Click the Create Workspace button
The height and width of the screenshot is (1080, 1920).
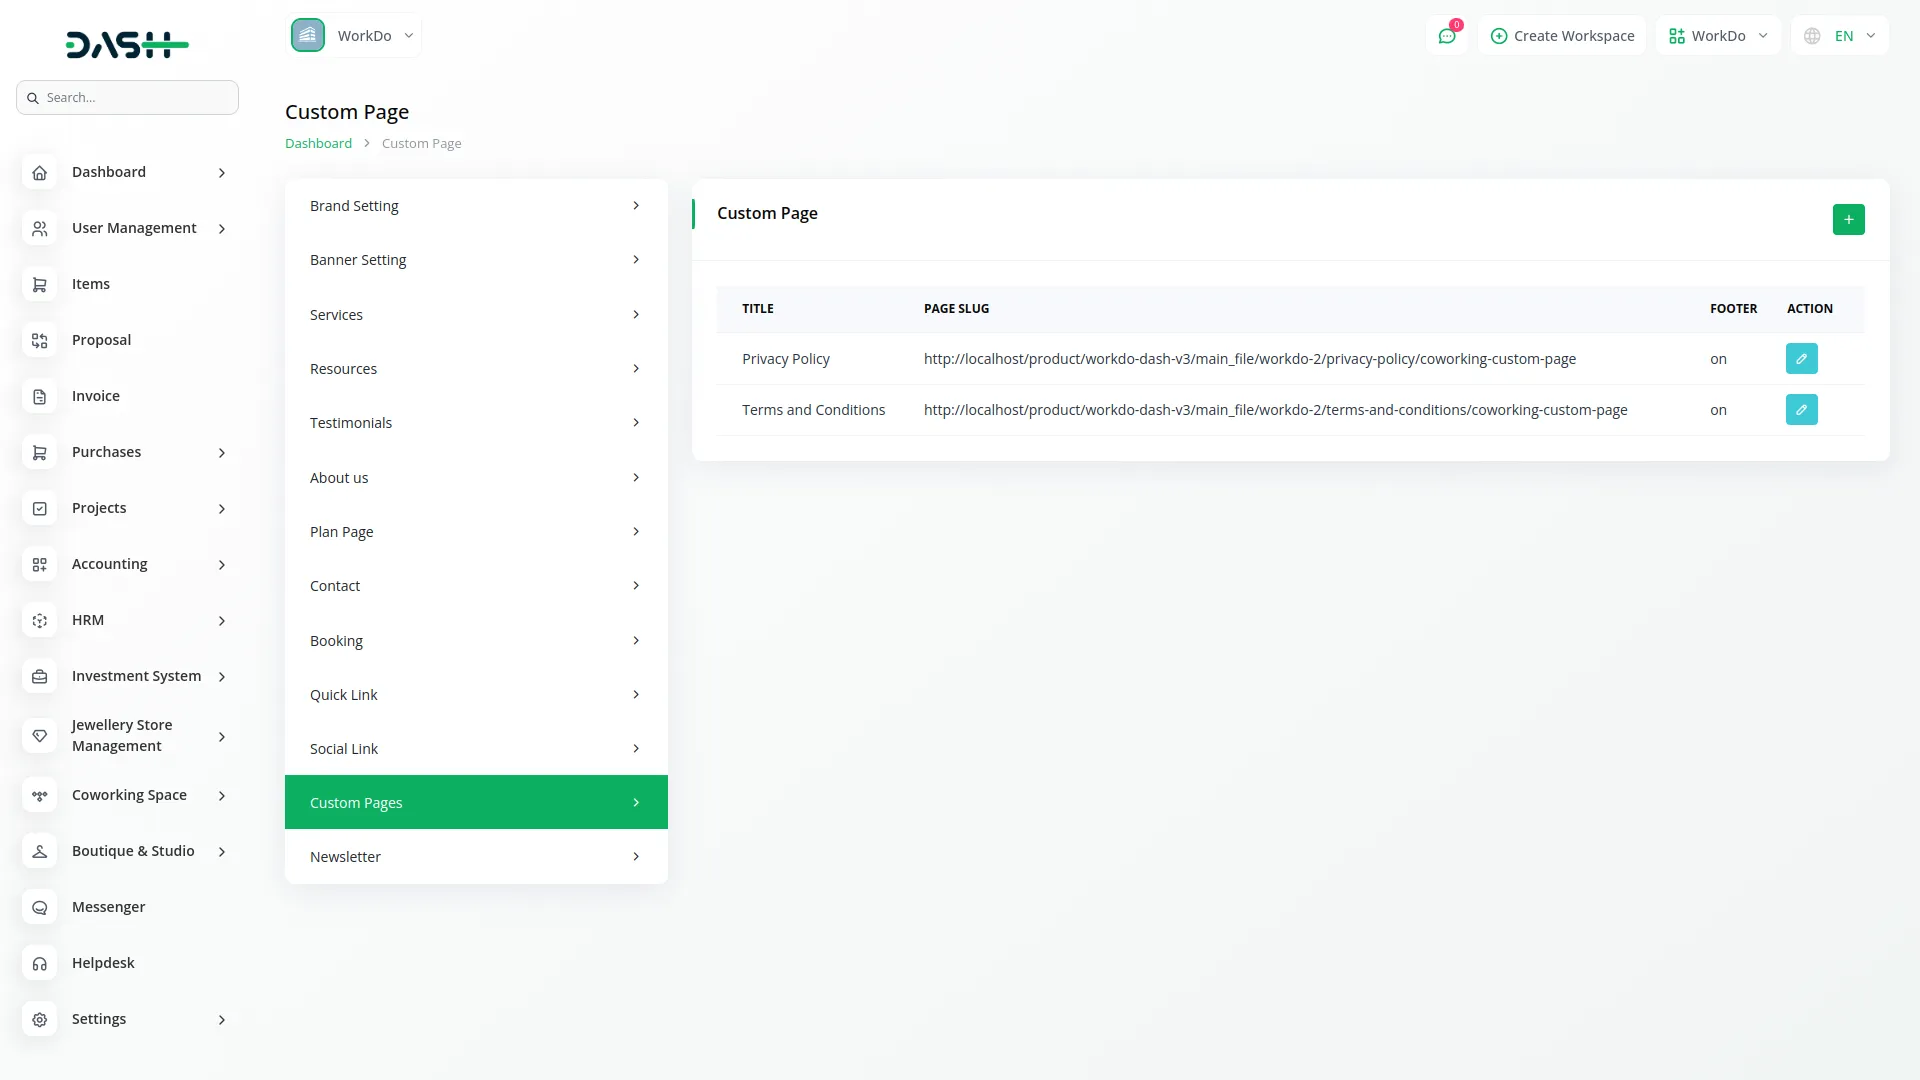point(1561,35)
